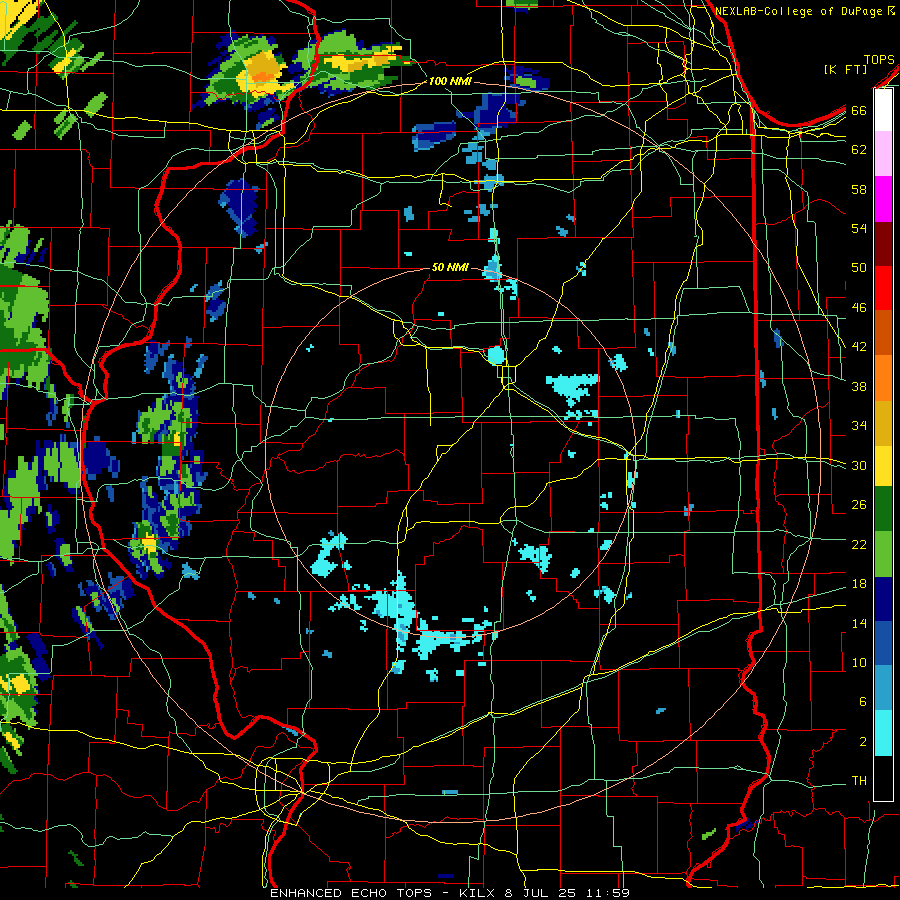Select the gold legend swatch
The width and height of the screenshot is (900, 900).
(883, 422)
